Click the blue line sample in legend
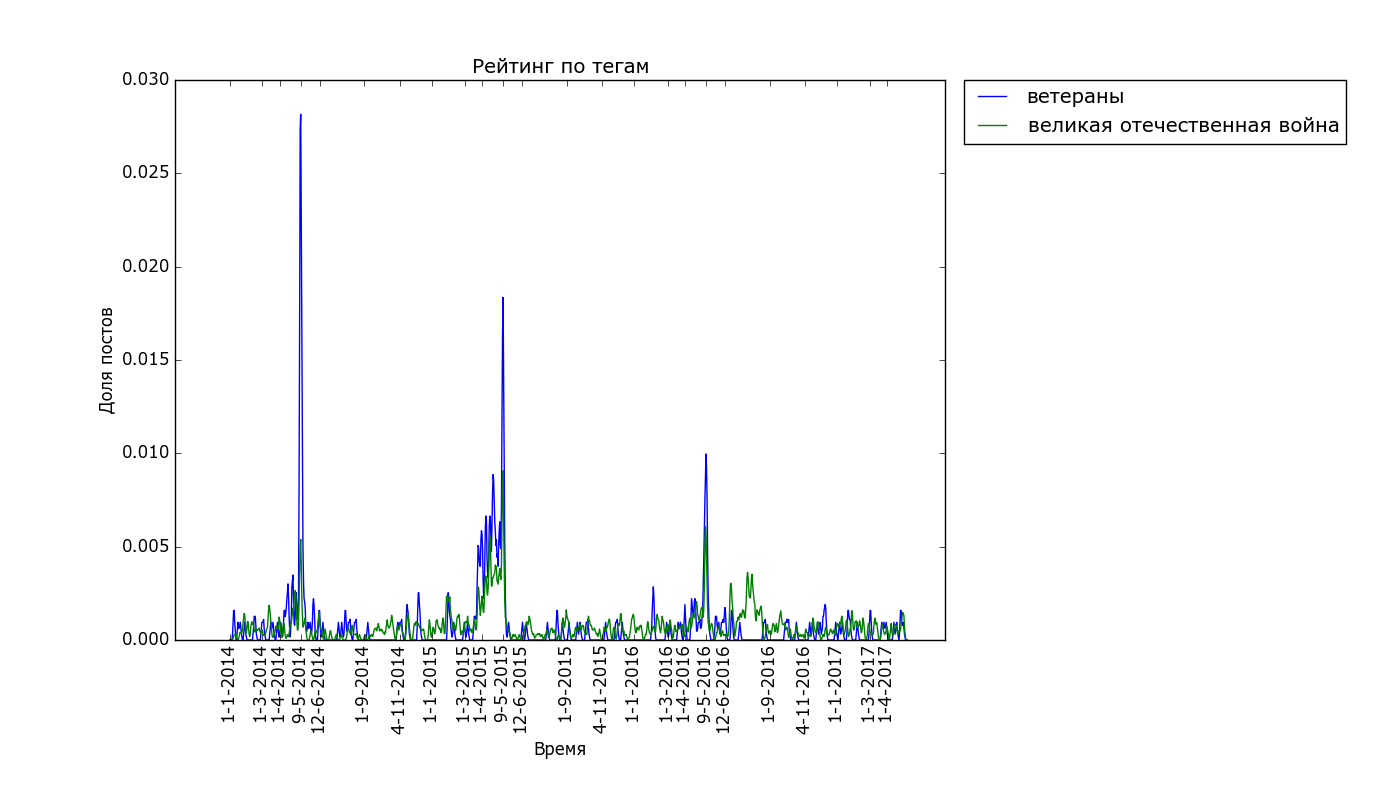This screenshot has height=800, width=1400. click(x=992, y=97)
